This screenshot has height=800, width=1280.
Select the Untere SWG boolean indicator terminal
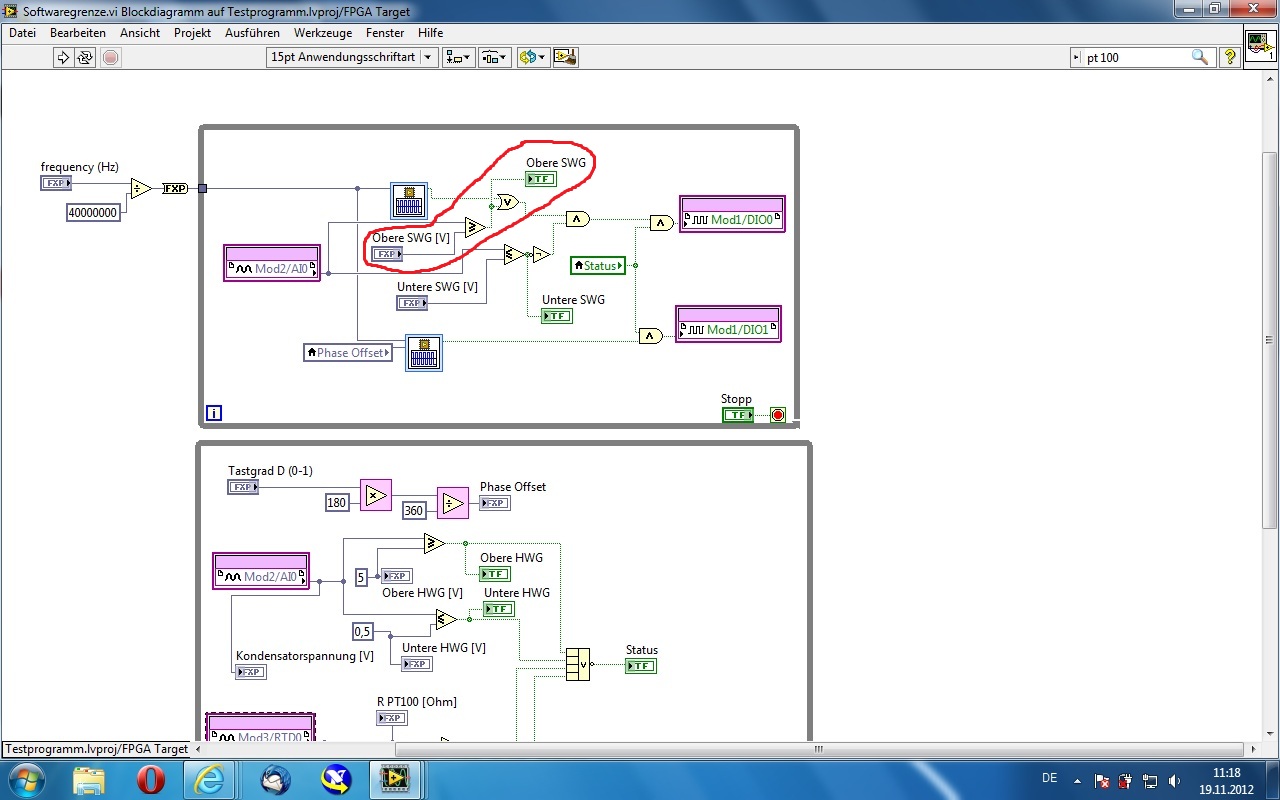[x=557, y=316]
